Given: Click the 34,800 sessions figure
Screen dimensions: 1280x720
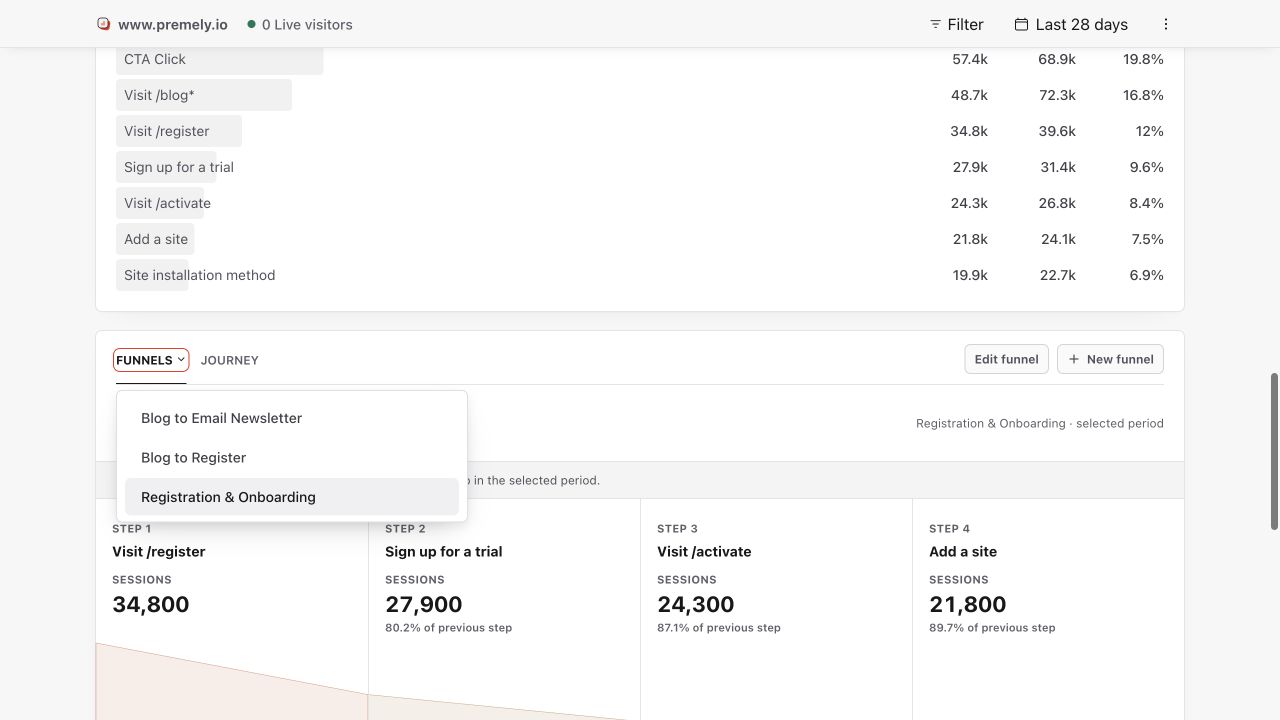Looking at the screenshot, I should 151,604.
